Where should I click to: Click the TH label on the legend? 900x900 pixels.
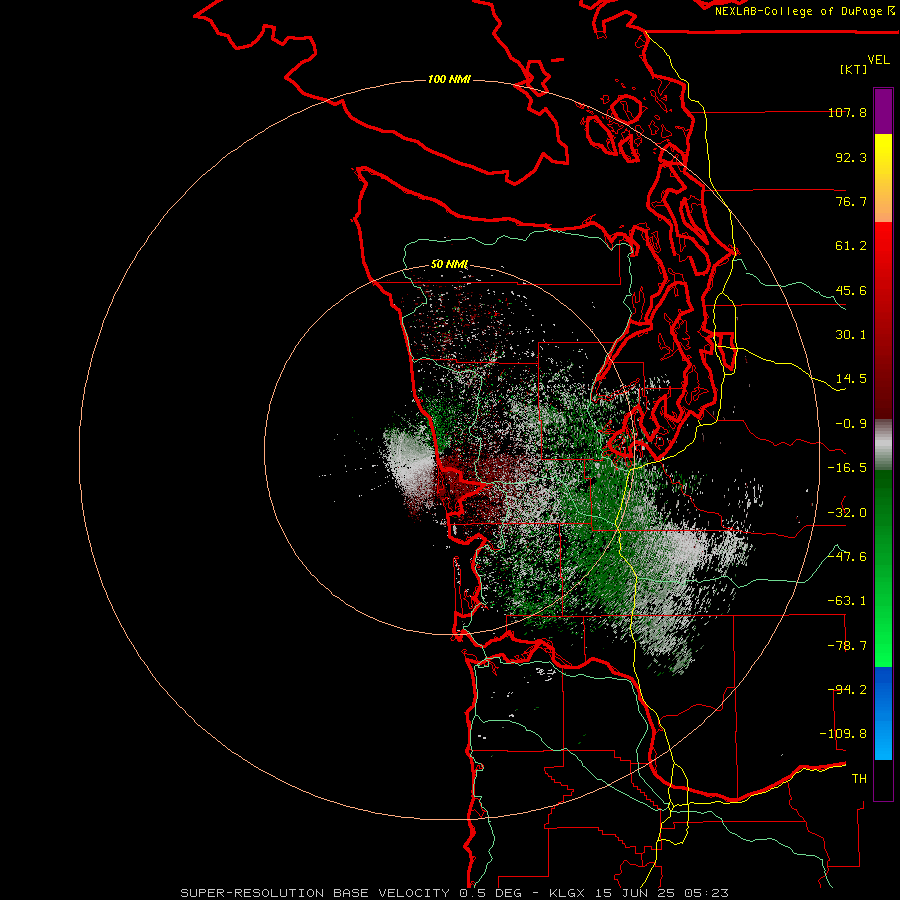(x=859, y=779)
